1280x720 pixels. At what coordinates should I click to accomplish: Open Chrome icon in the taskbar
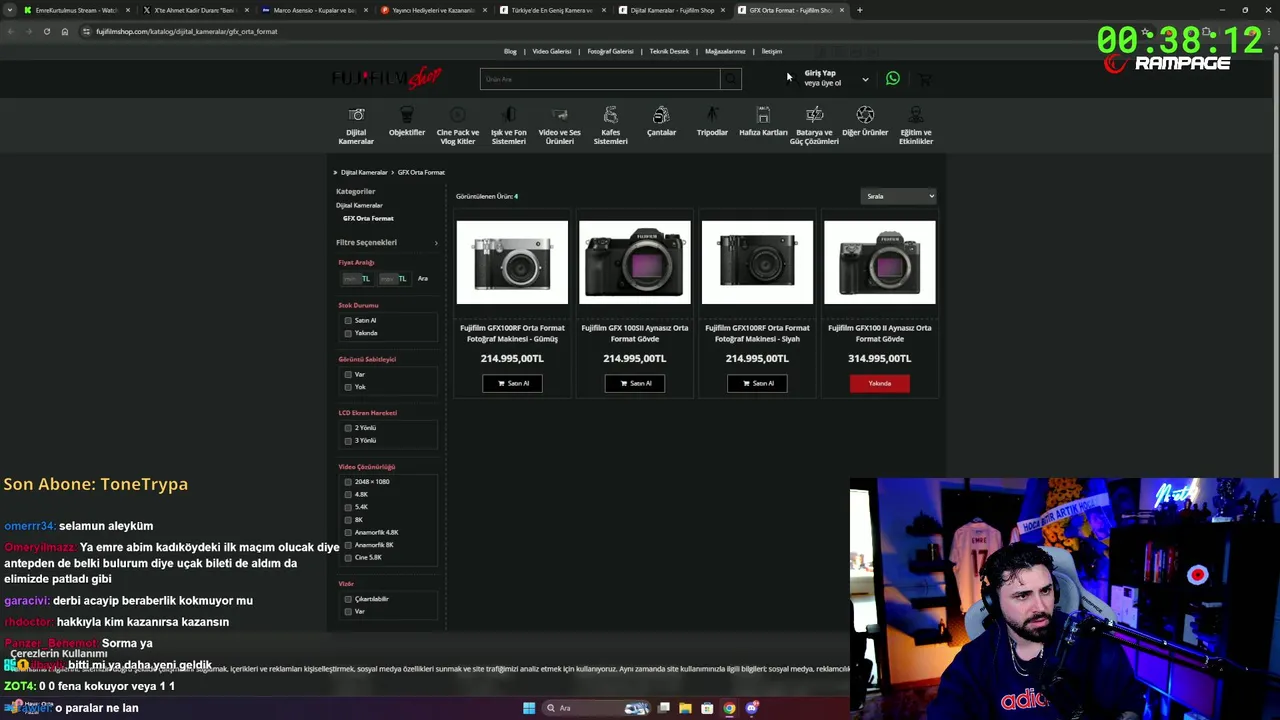729,708
